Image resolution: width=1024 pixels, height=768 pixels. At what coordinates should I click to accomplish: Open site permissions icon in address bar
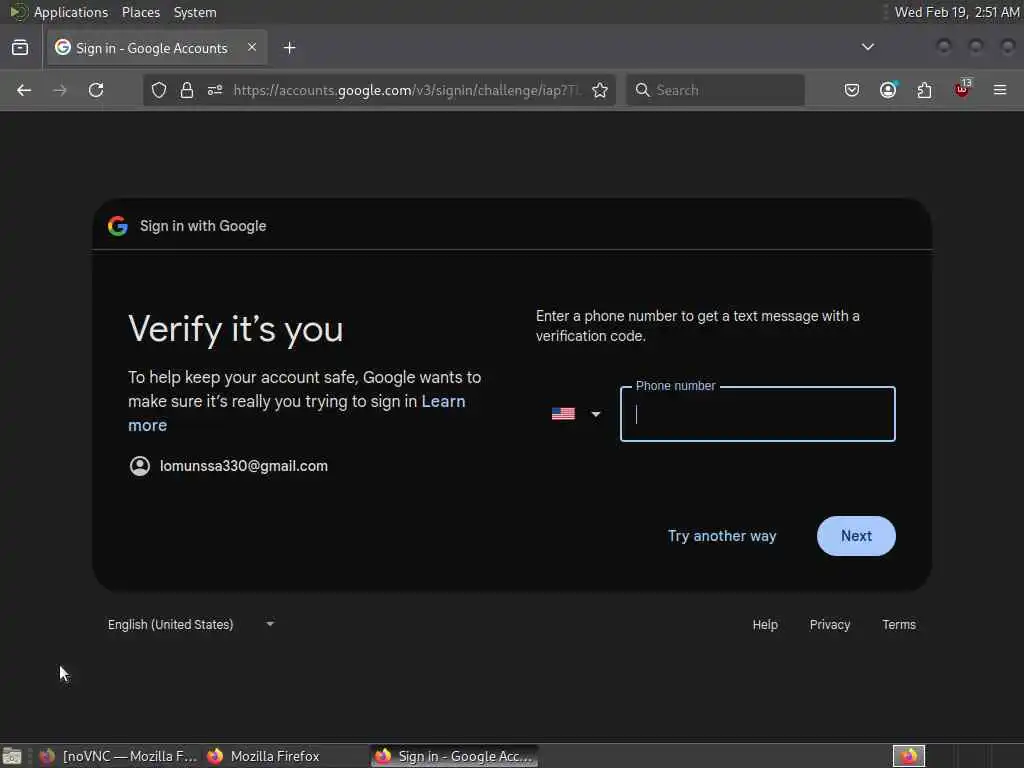click(215, 90)
